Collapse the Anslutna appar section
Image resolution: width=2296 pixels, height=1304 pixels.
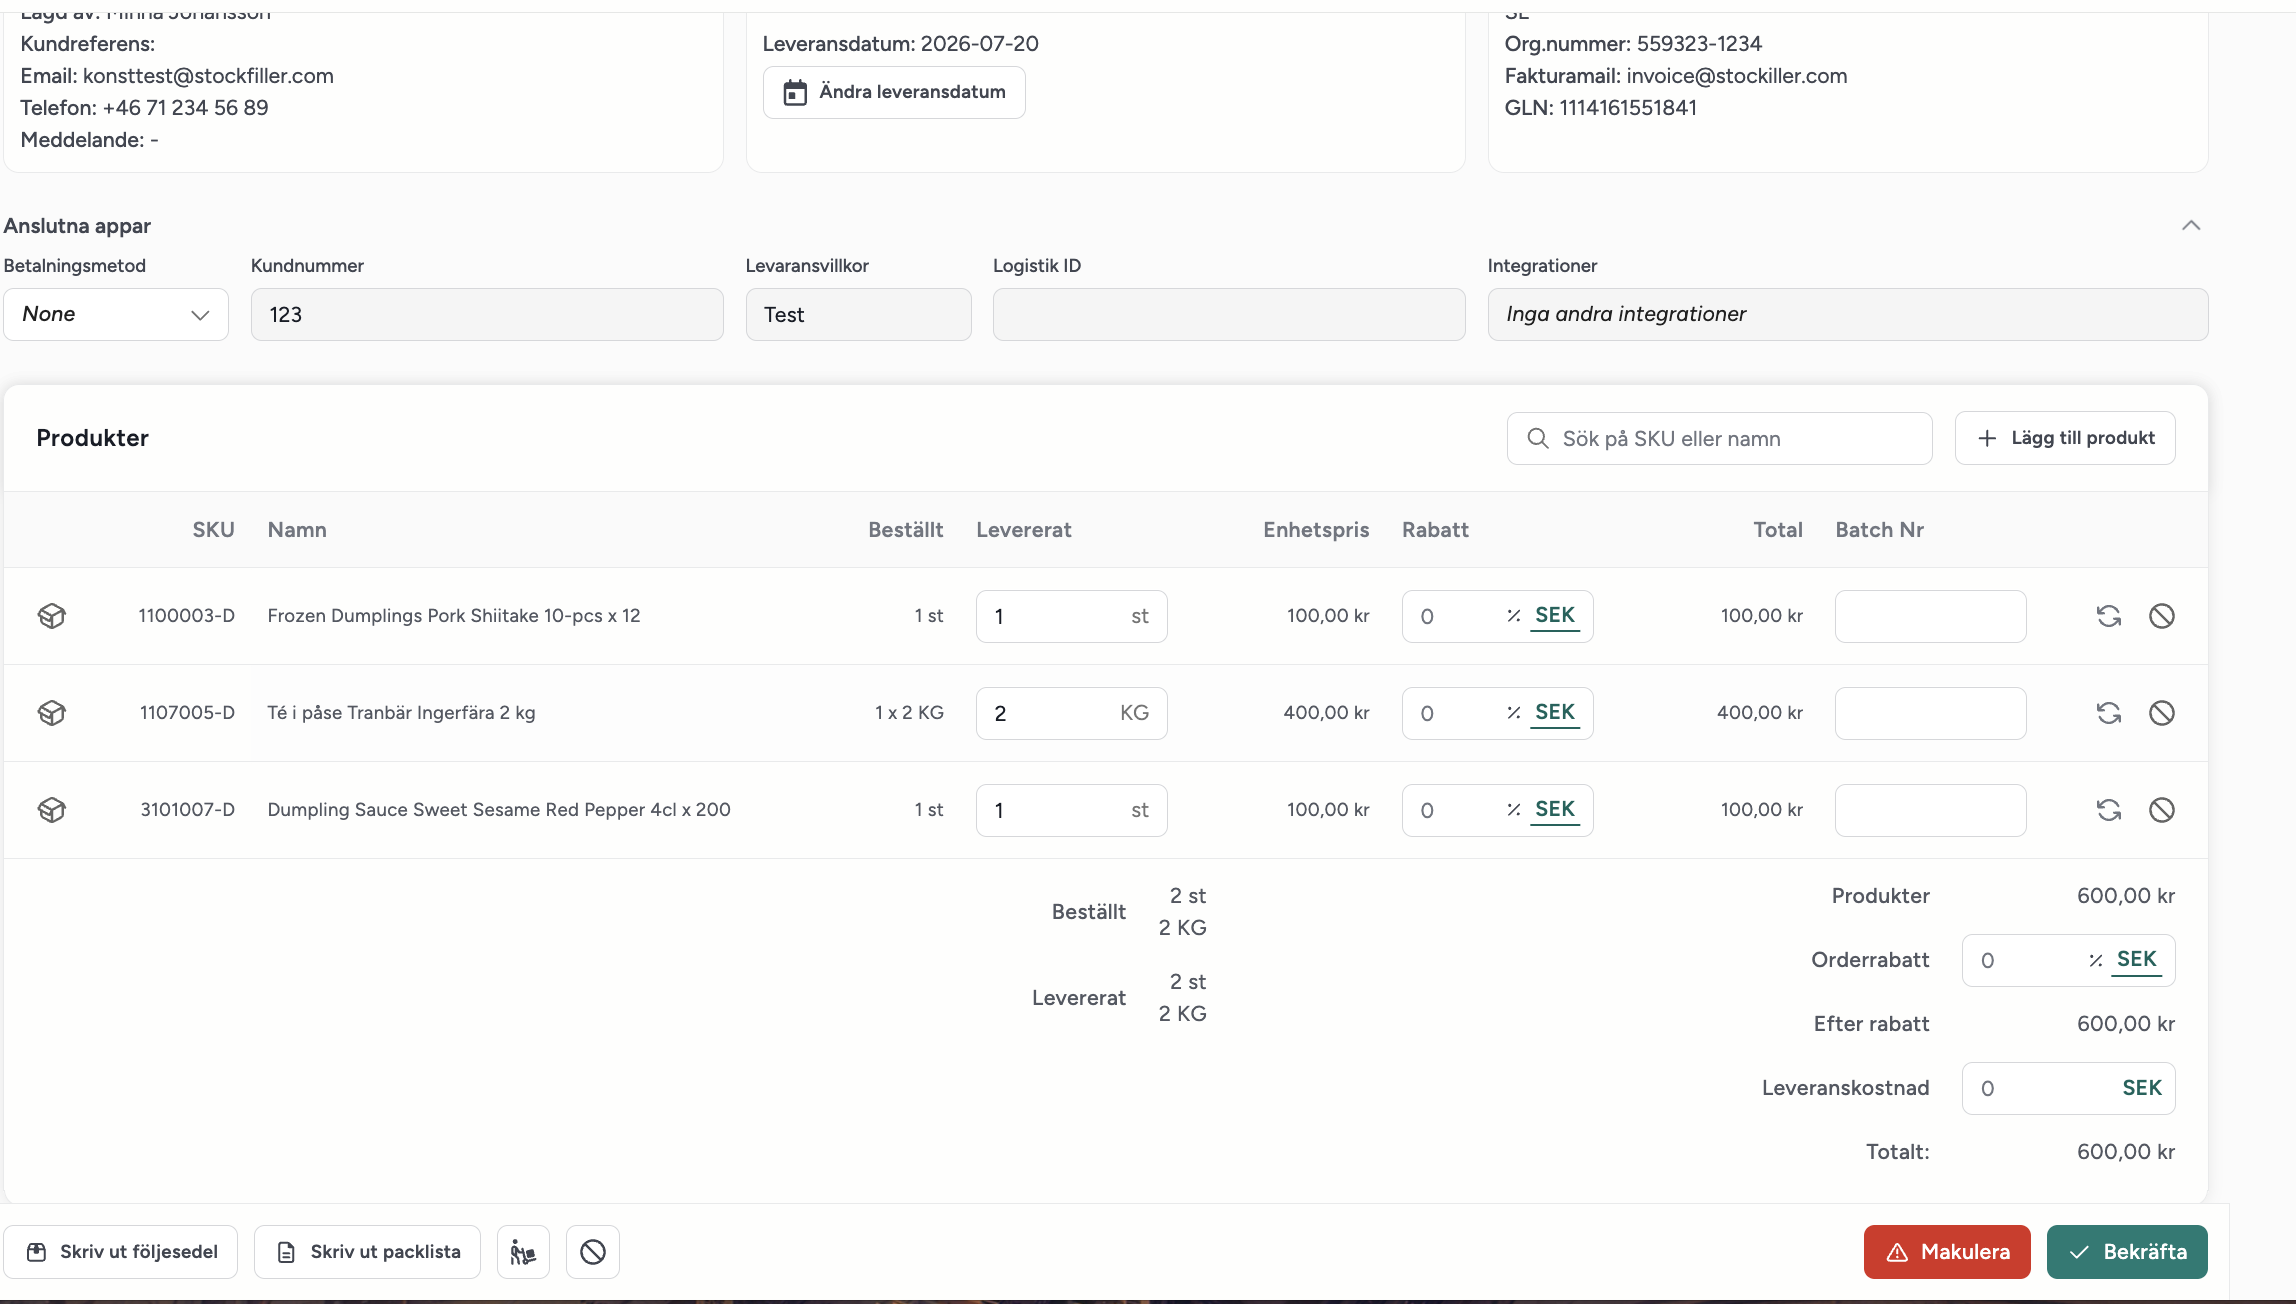pyautogui.click(x=2191, y=226)
